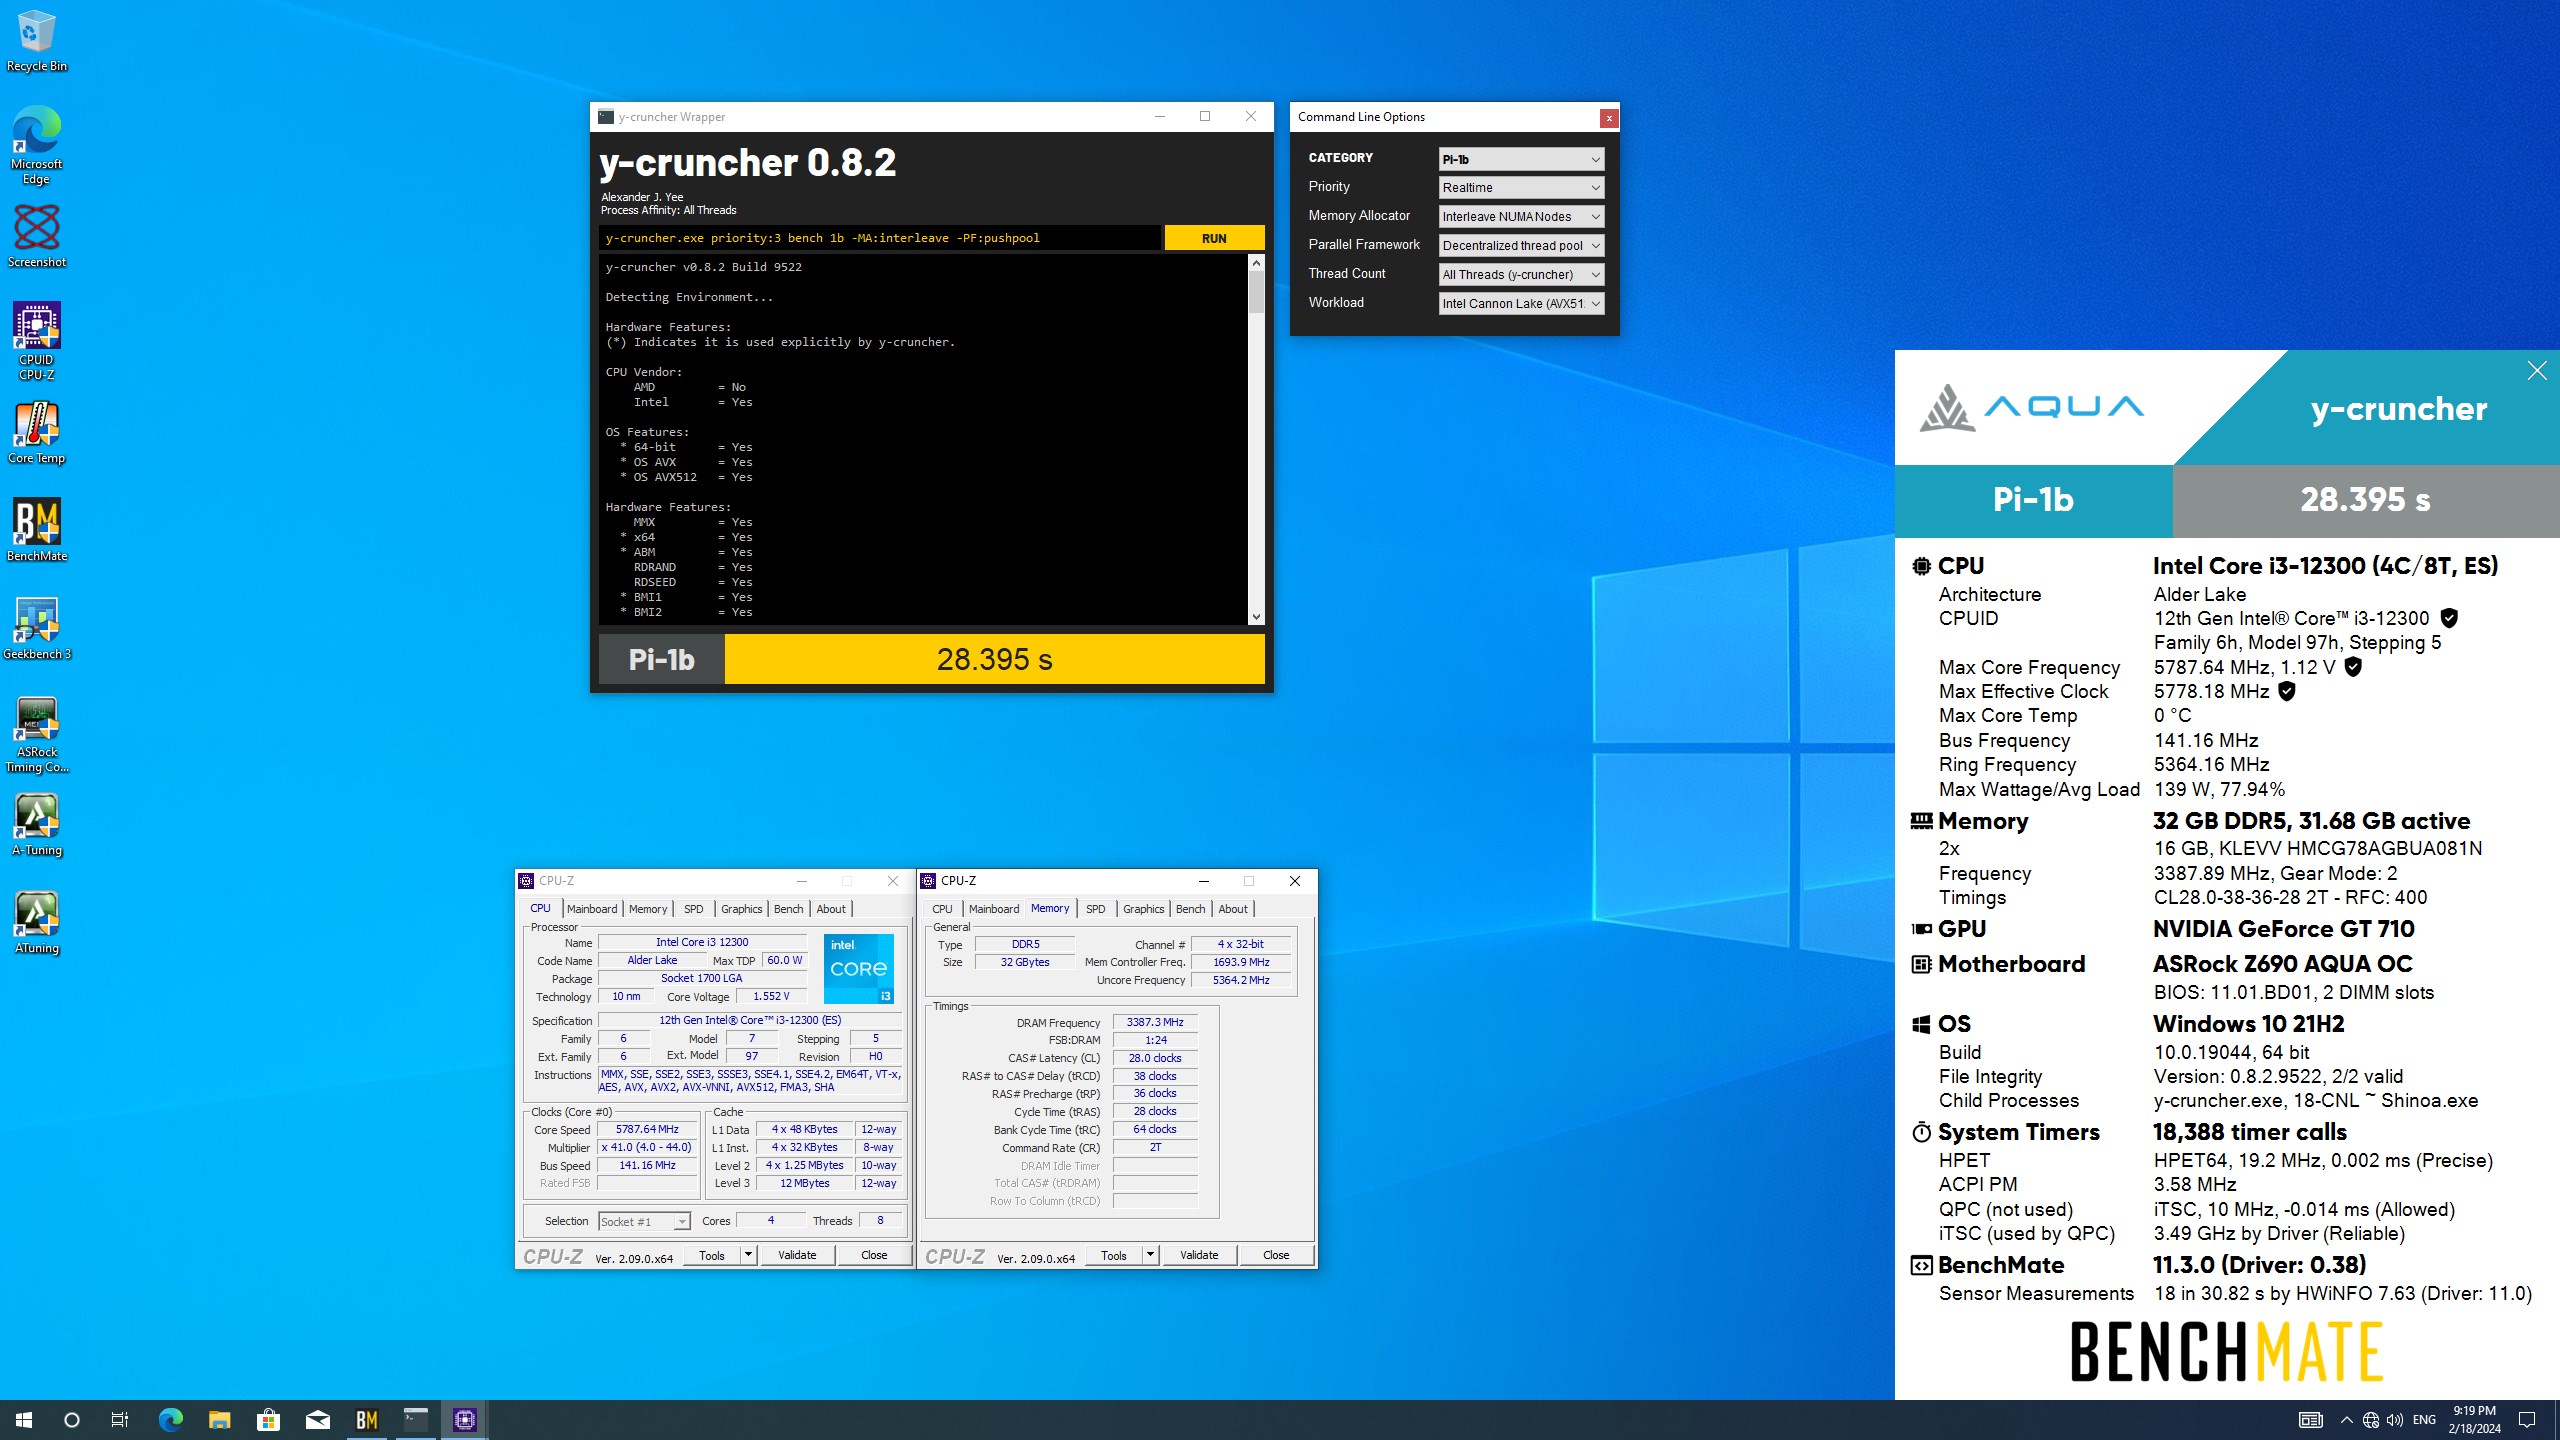Click ENG language indicator in tray

(2424, 1419)
